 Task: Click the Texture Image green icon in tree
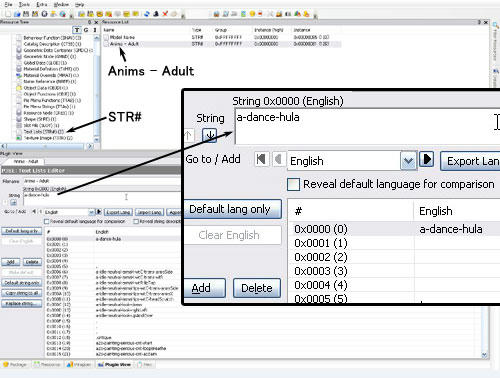coord(19,138)
